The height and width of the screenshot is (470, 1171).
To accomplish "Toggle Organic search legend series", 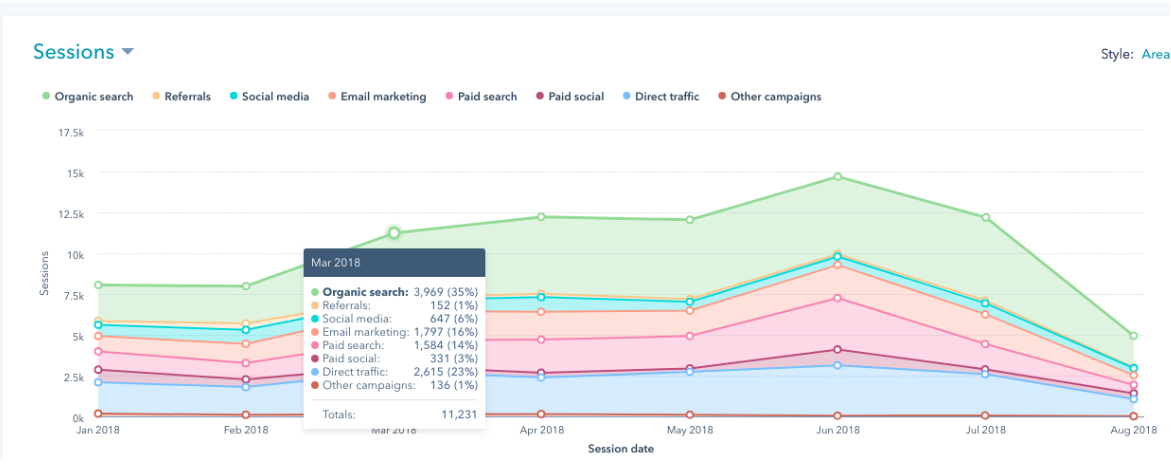I will point(87,96).
